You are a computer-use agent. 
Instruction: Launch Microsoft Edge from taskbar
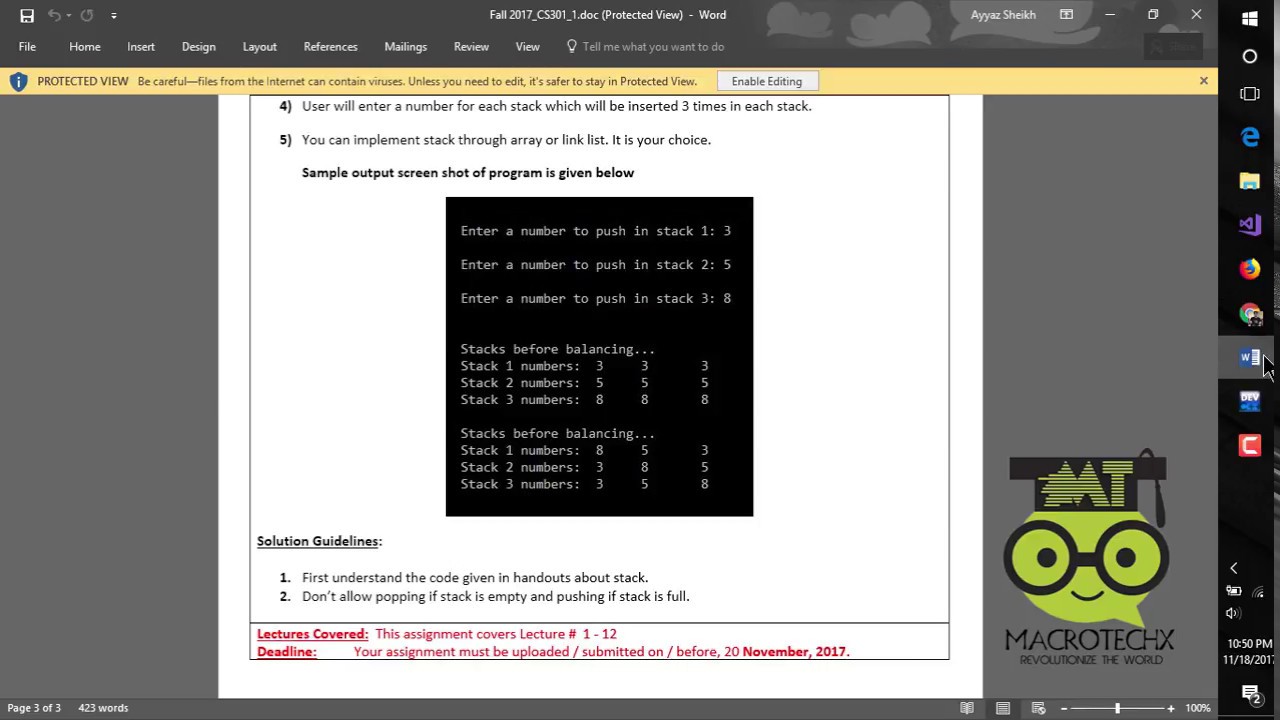tap(1250, 137)
